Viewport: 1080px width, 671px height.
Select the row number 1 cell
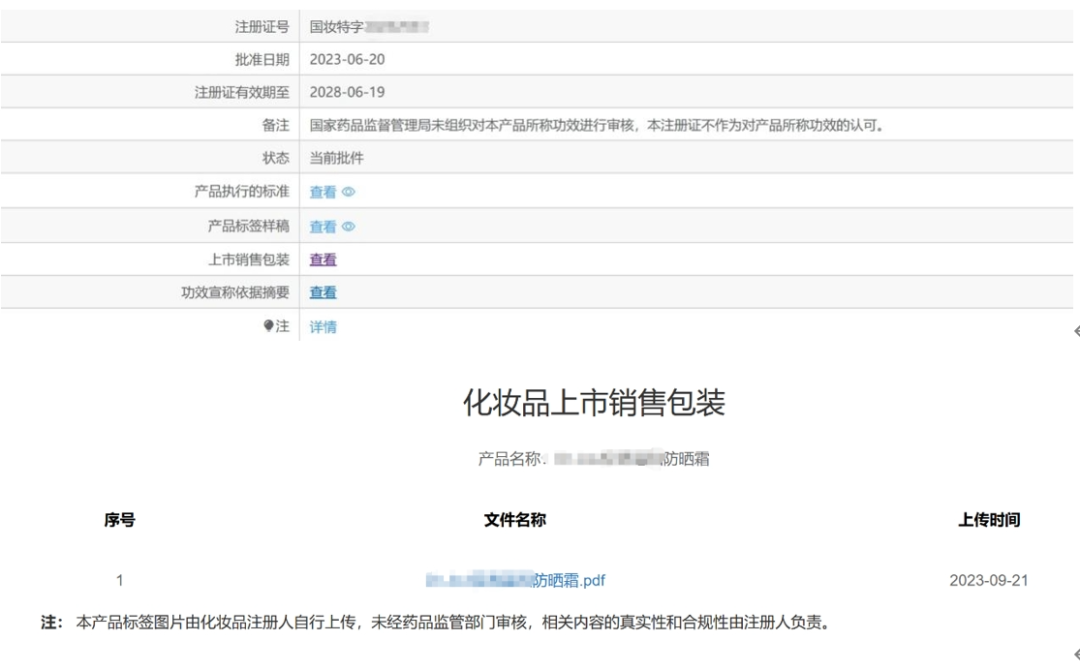[x=120, y=580]
